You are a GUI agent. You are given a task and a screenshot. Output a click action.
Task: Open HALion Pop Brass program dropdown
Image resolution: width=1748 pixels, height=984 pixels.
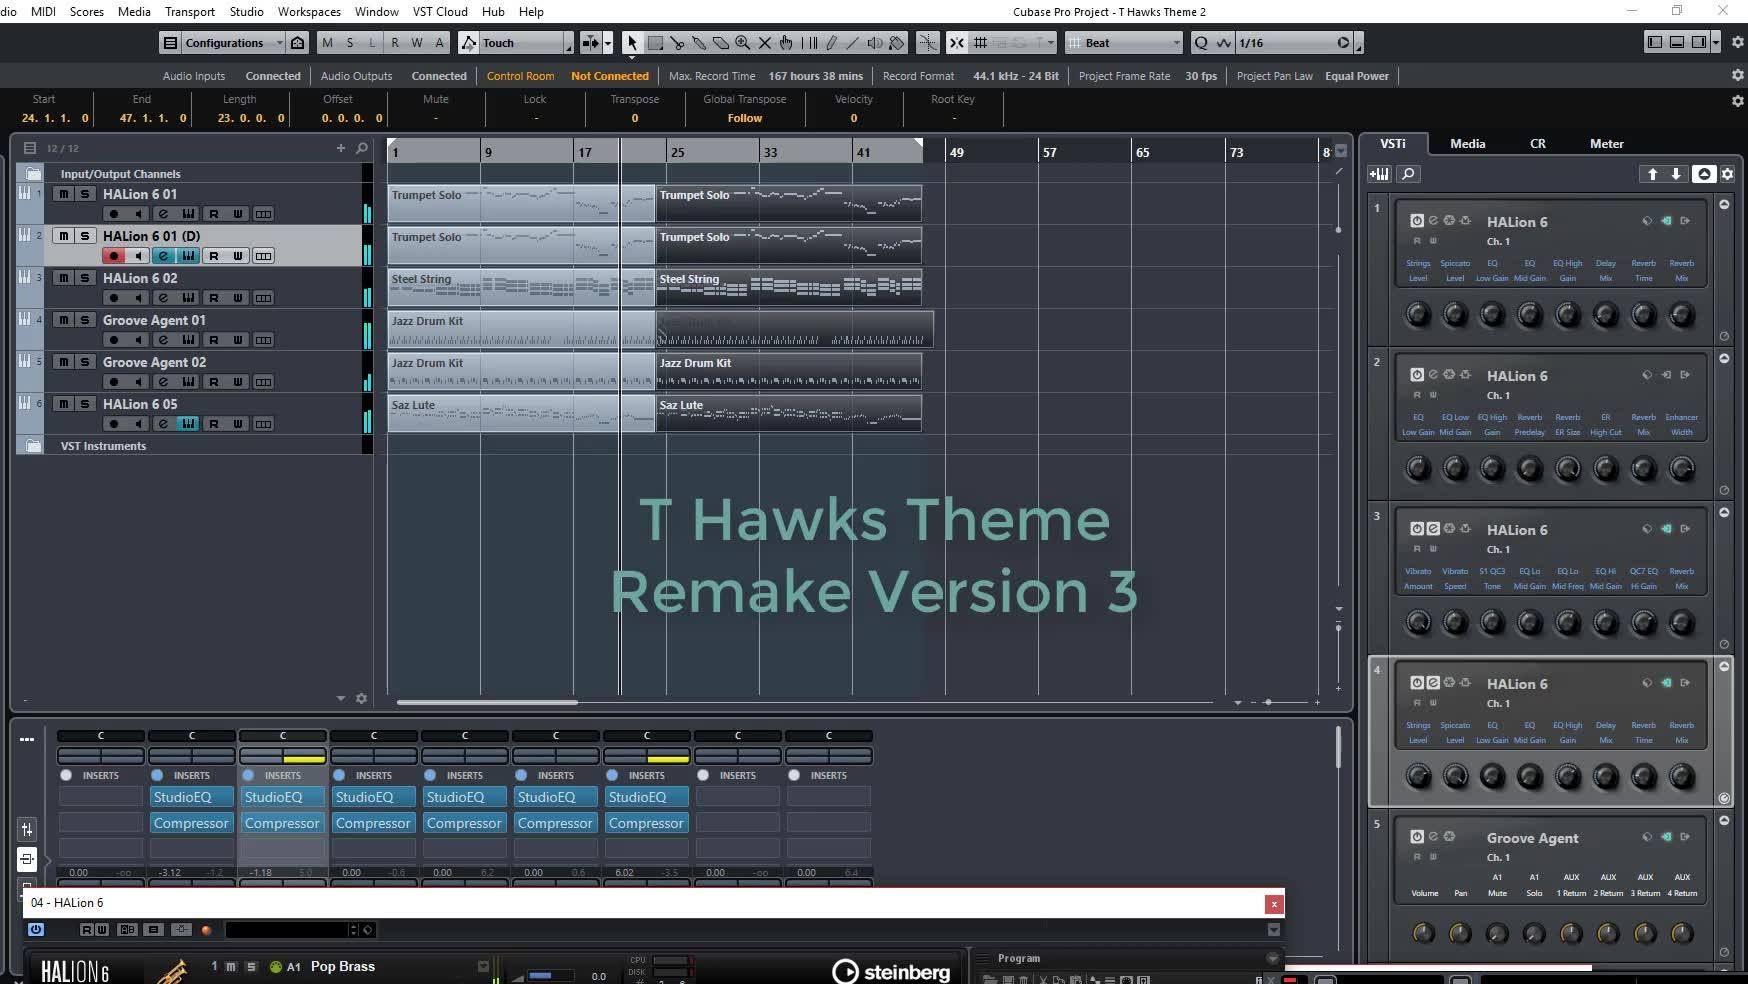483,966
